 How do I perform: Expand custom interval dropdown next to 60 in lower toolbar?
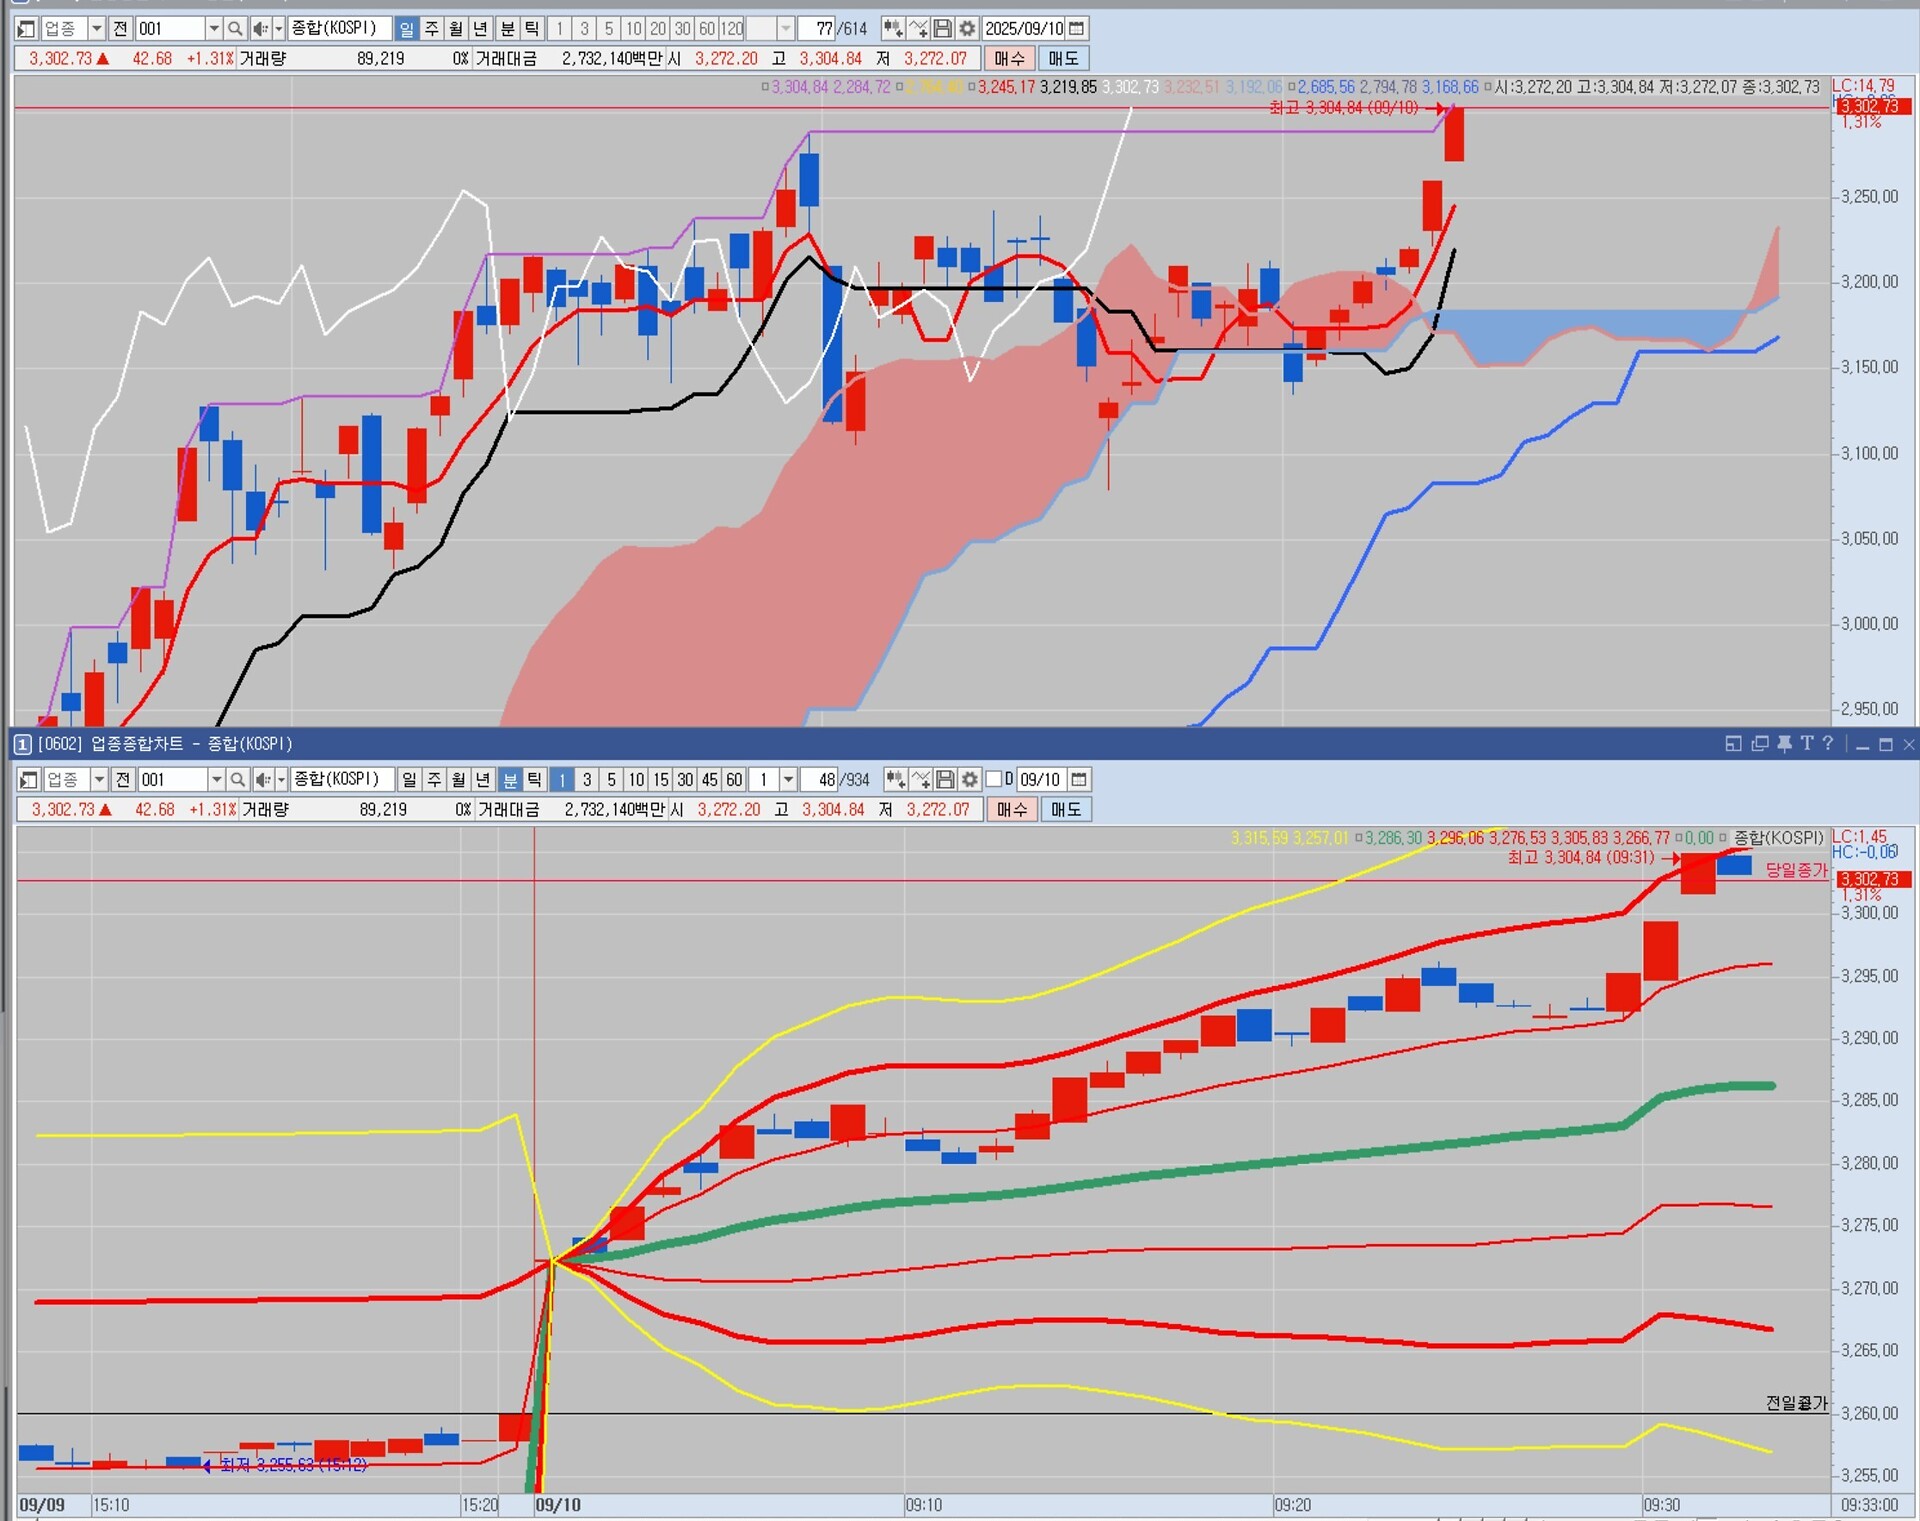[789, 779]
